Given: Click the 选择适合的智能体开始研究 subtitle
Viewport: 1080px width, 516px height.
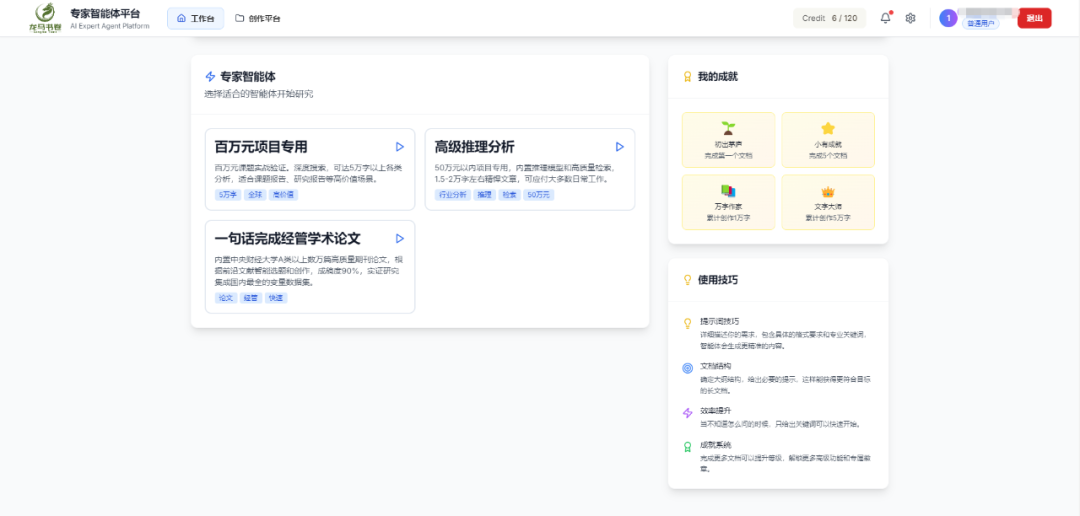Looking at the screenshot, I should coord(258,94).
